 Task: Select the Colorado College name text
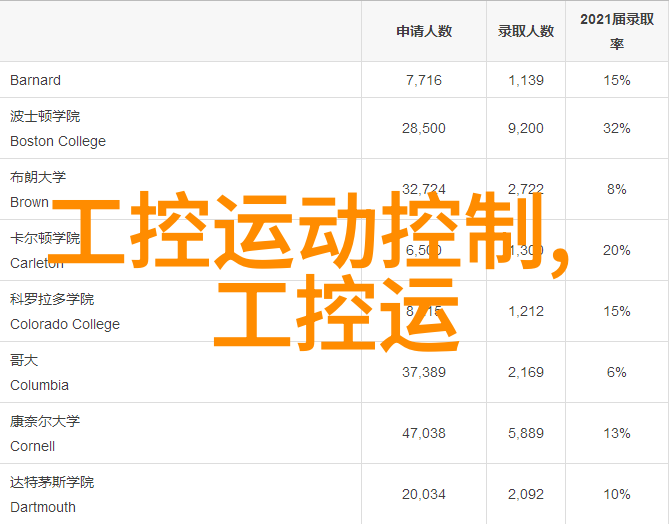point(65,324)
